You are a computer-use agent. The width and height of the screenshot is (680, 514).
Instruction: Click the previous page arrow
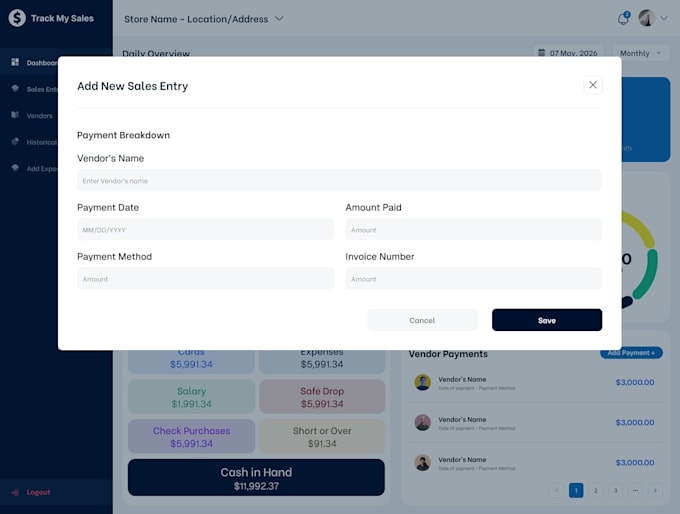(x=556, y=490)
